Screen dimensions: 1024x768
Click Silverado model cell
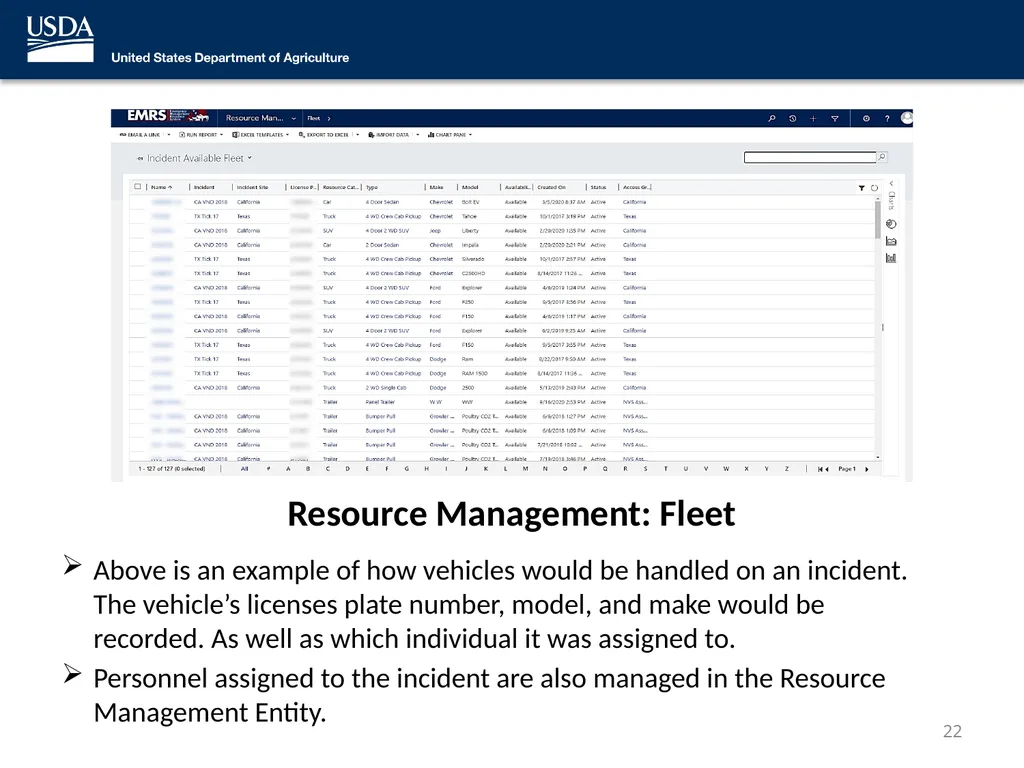pyautogui.click(x=473, y=259)
